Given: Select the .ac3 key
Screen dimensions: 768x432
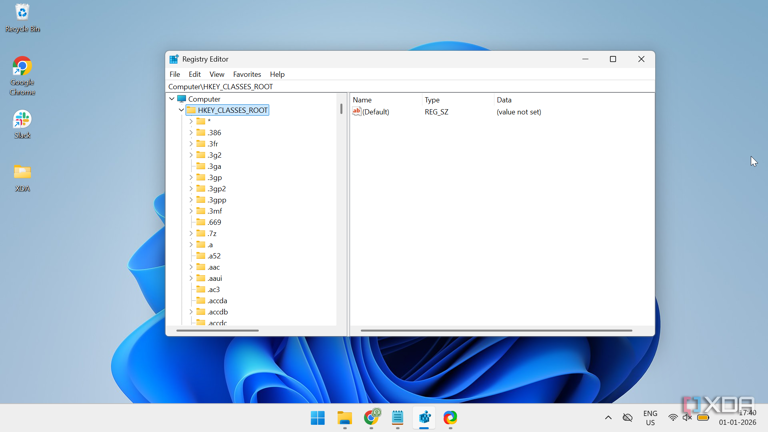Looking at the screenshot, I should (x=214, y=289).
